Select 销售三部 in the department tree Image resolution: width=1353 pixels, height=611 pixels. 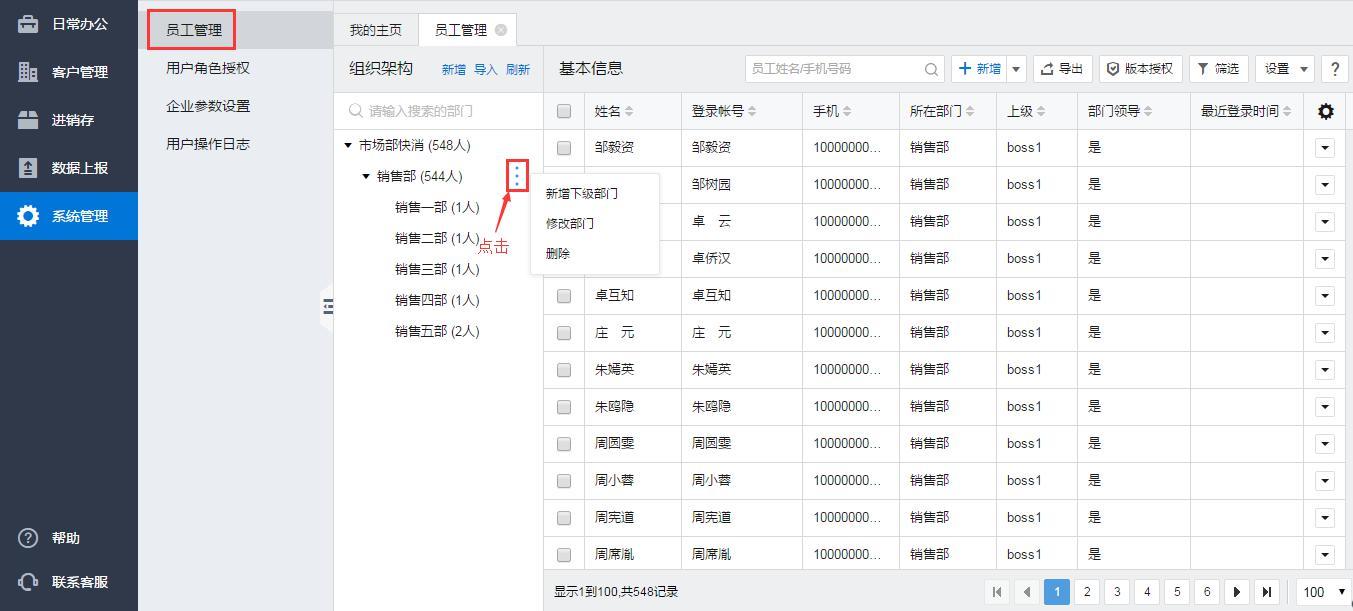[x=436, y=269]
